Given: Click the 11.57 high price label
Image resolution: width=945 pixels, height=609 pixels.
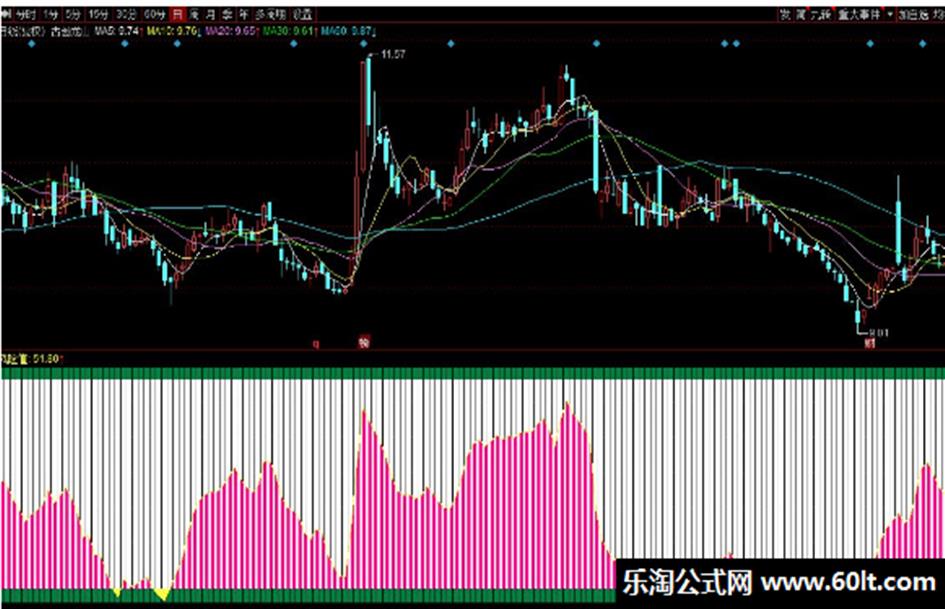Looking at the screenshot, I should (x=393, y=54).
